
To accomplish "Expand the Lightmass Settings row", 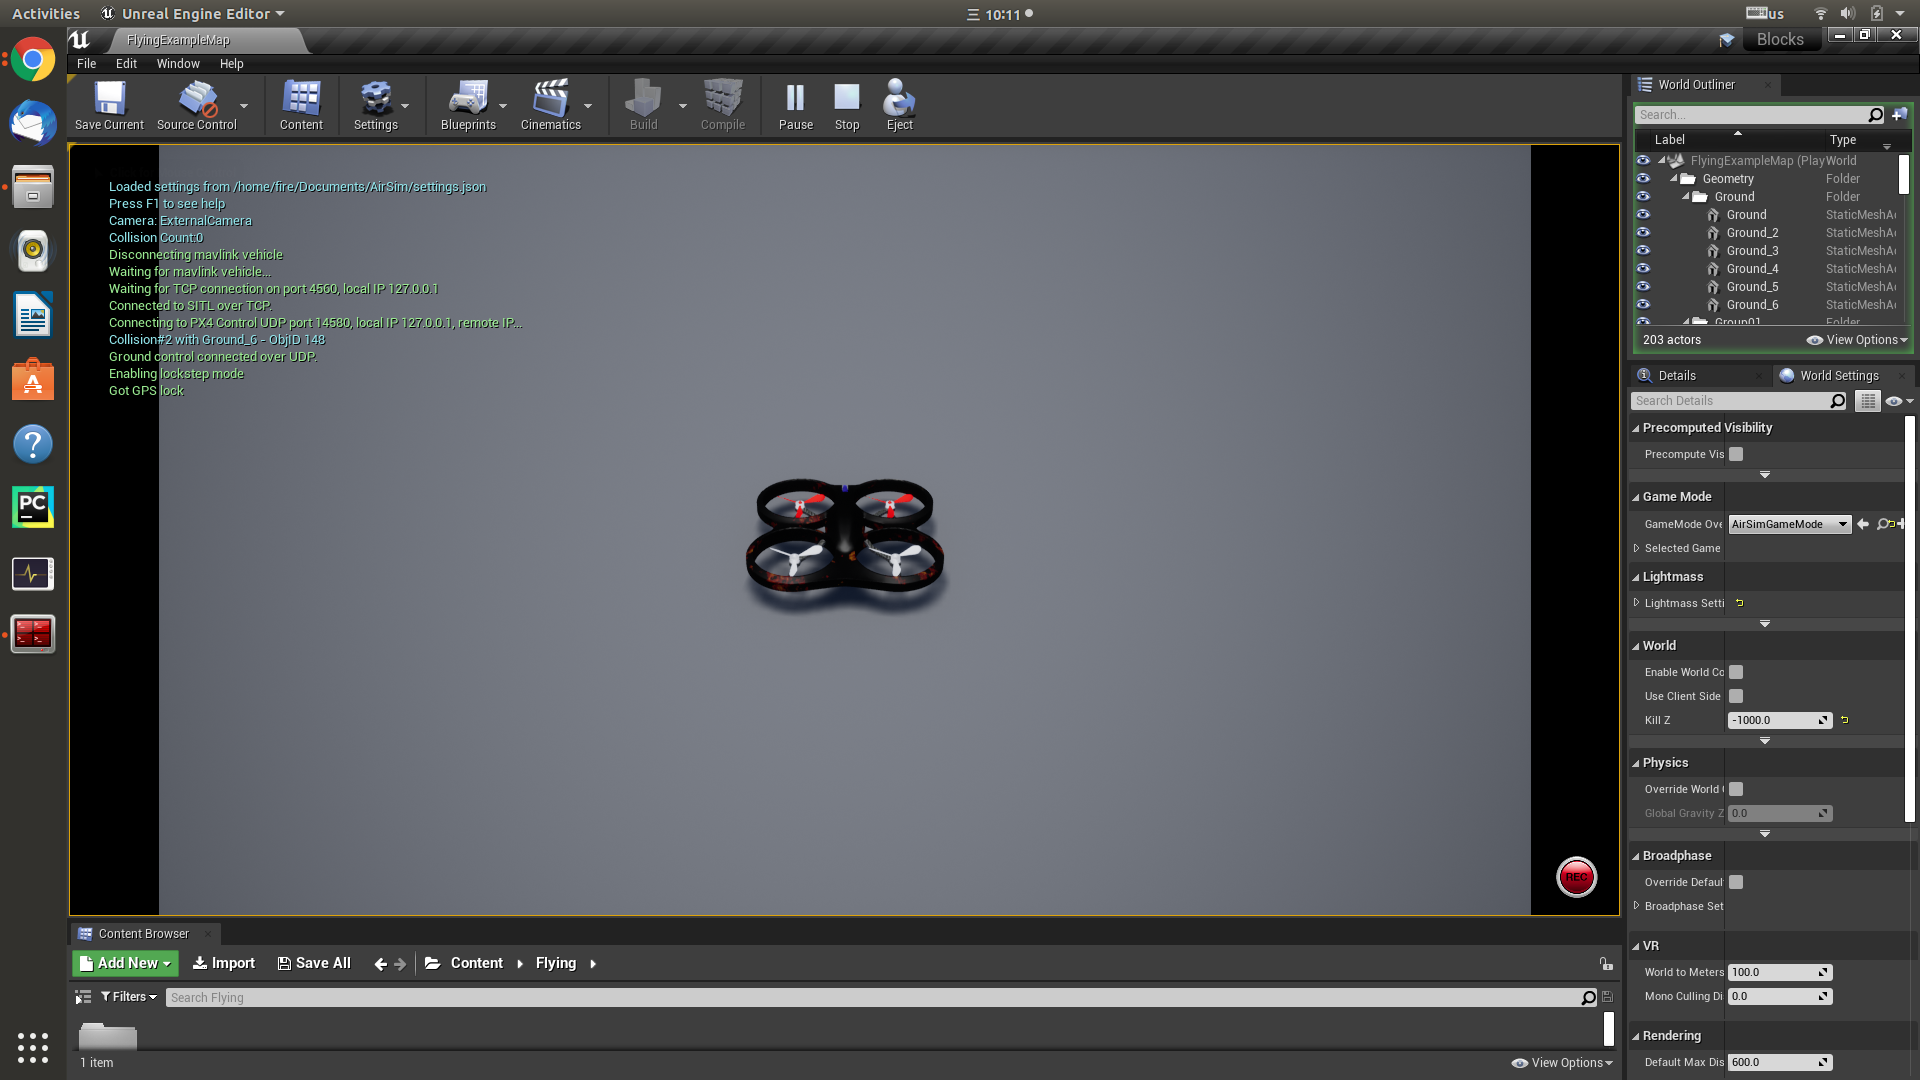I will 1636,603.
